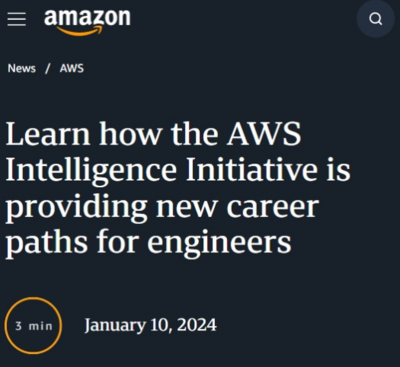Open the News breadcrumb link

22,68
